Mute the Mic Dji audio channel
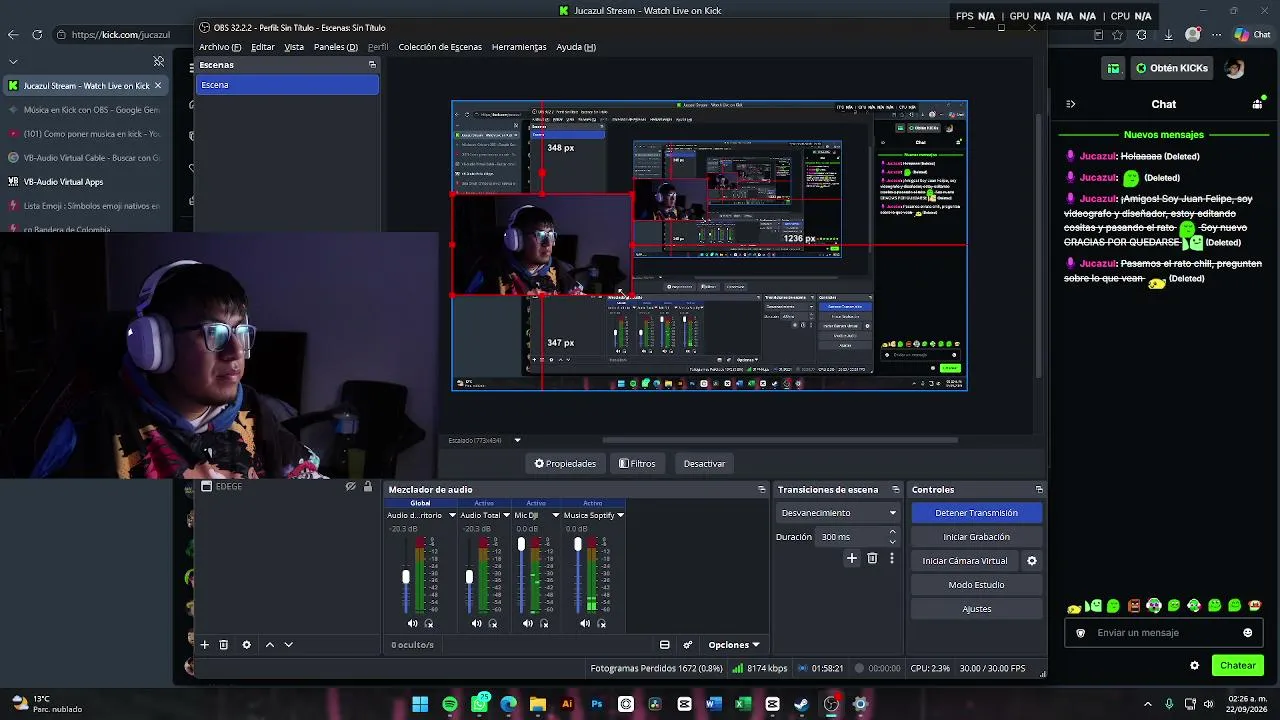This screenshot has height=720, width=1280. pos(528,624)
